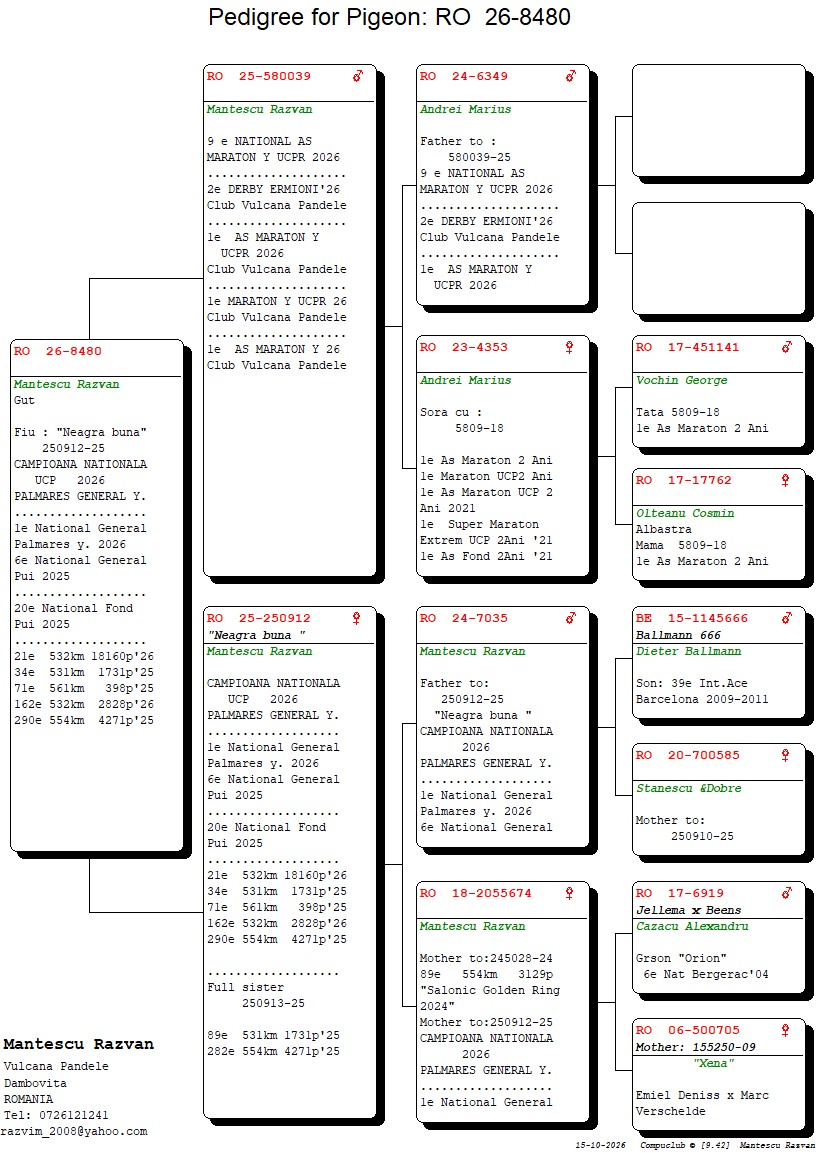This screenshot has height=1172, width=816.
Task: Click the date "15-10-2026" in the footer
Action: (601, 1145)
